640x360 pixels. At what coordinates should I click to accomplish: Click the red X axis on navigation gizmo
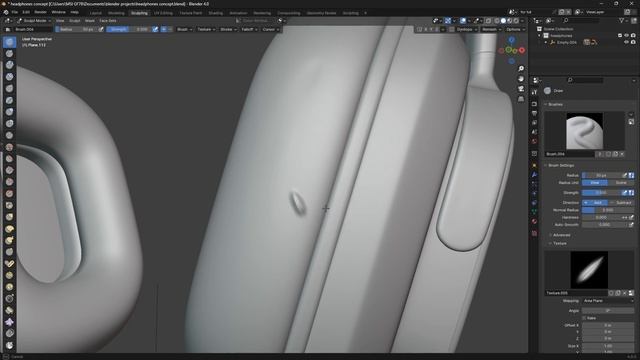click(522, 50)
